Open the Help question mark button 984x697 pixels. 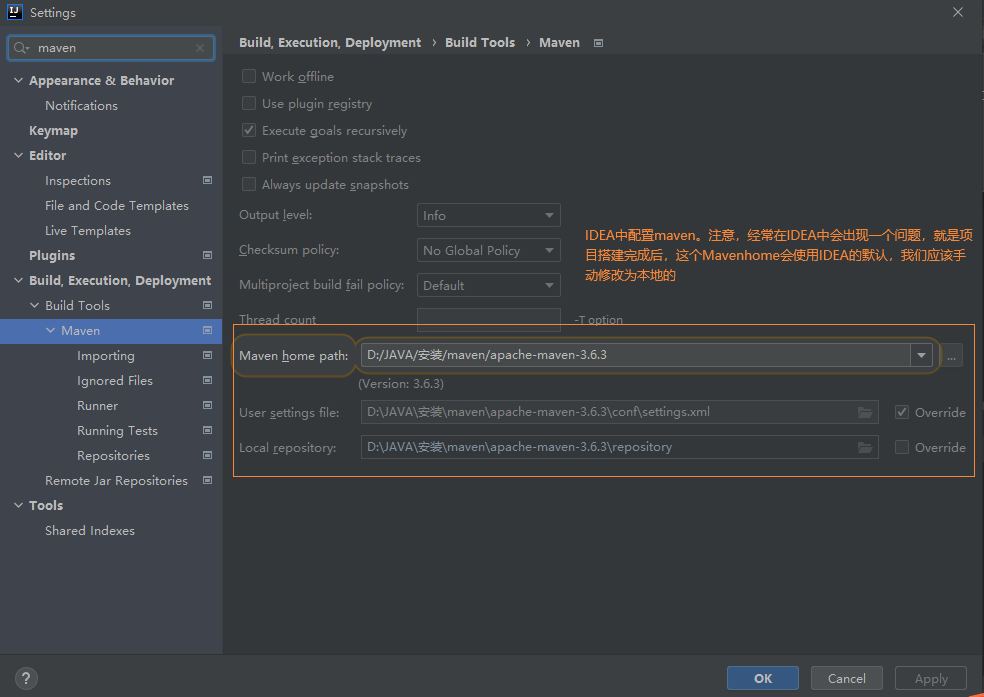(26, 678)
